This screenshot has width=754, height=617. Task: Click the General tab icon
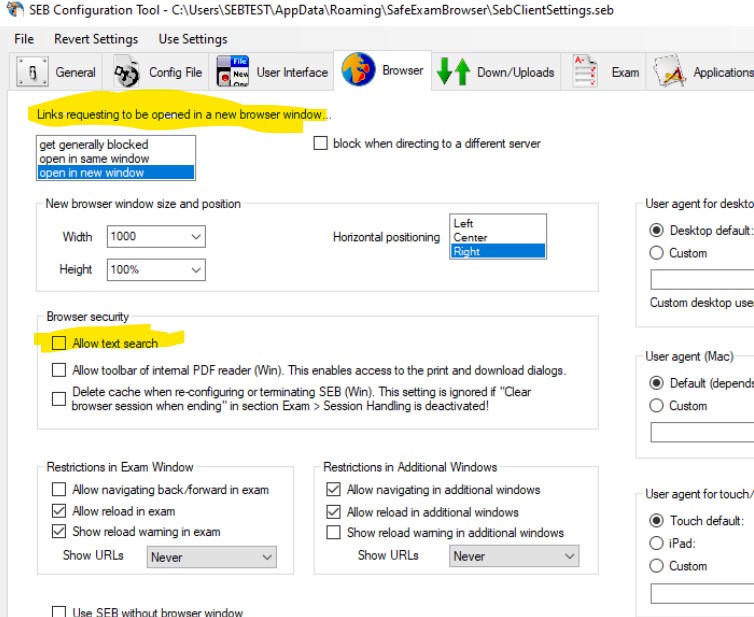(32, 72)
